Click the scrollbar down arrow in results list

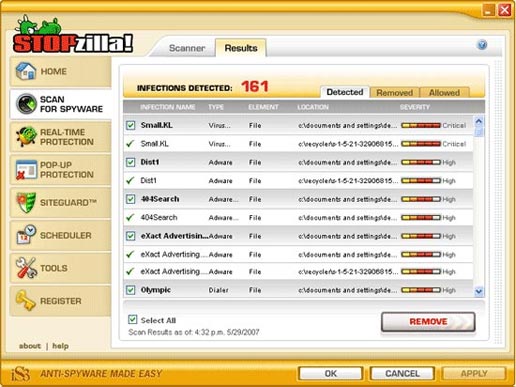point(479,292)
